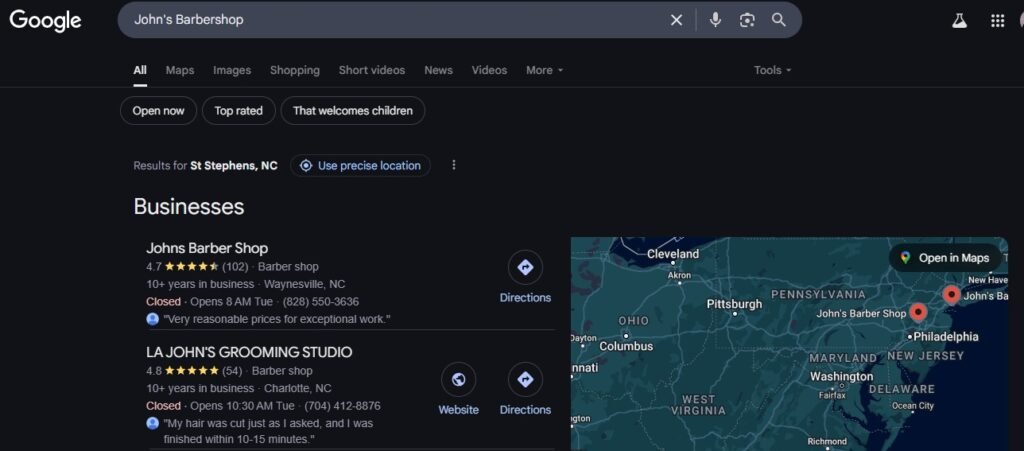Toggle the Top rated filter chip
1024x451 pixels.
pyautogui.click(x=238, y=110)
